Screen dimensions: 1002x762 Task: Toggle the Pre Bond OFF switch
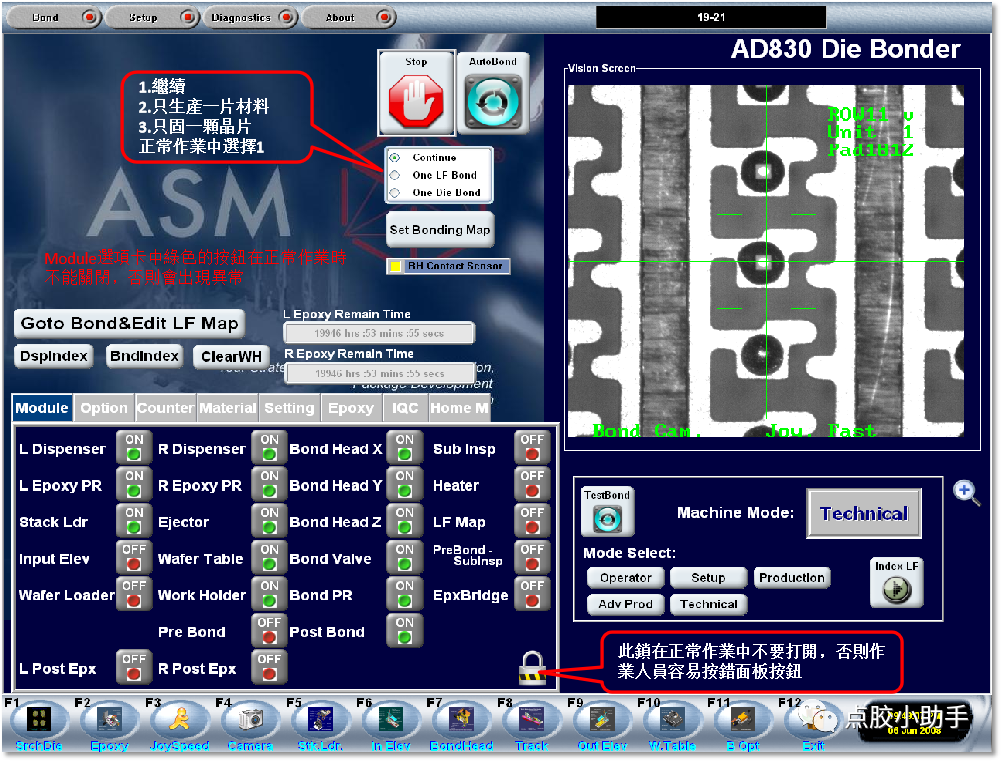(269, 630)
